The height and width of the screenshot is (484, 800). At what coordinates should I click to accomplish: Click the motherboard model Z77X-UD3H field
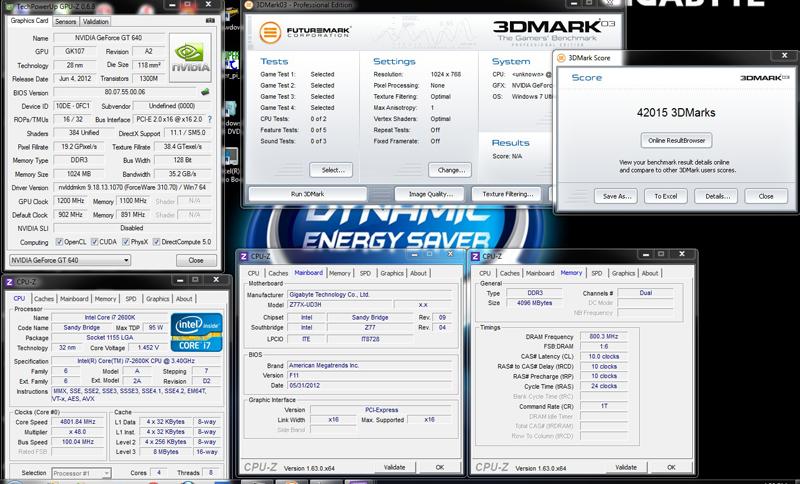coord(340,305)
